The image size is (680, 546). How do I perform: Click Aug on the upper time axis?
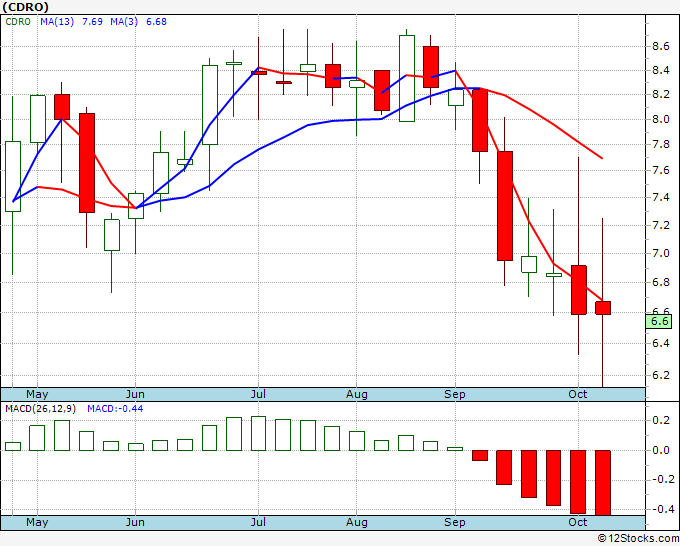pos(357,395)
